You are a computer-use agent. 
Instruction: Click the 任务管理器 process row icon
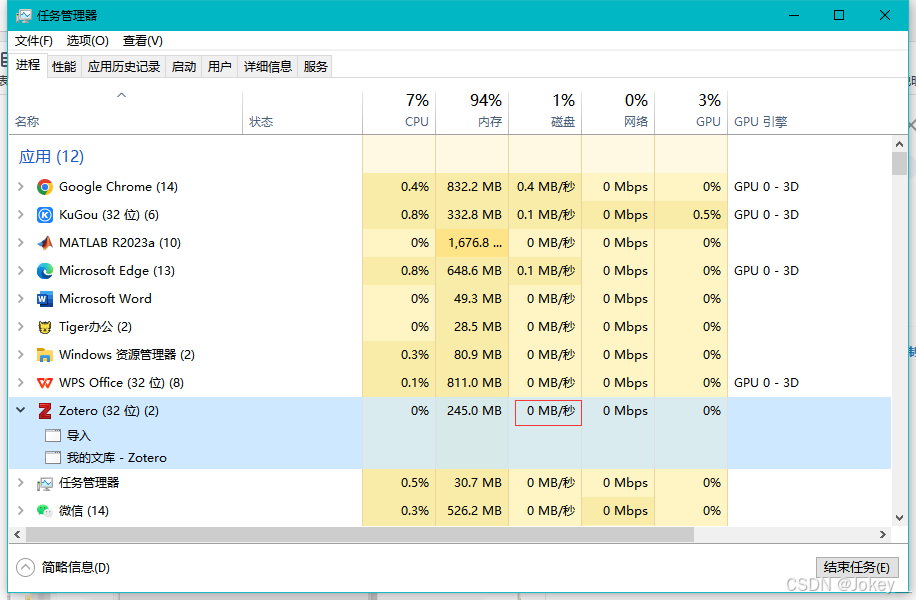point(44,483)
